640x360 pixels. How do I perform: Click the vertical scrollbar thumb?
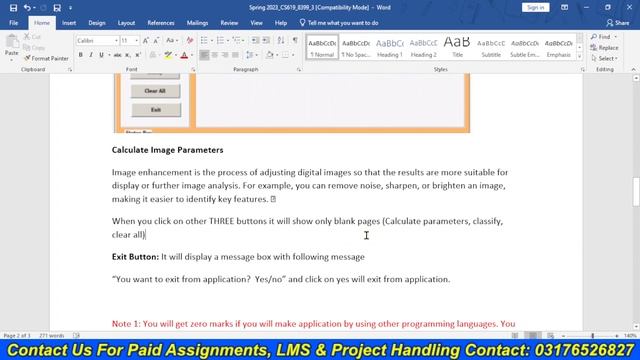(x=636, y=192)
